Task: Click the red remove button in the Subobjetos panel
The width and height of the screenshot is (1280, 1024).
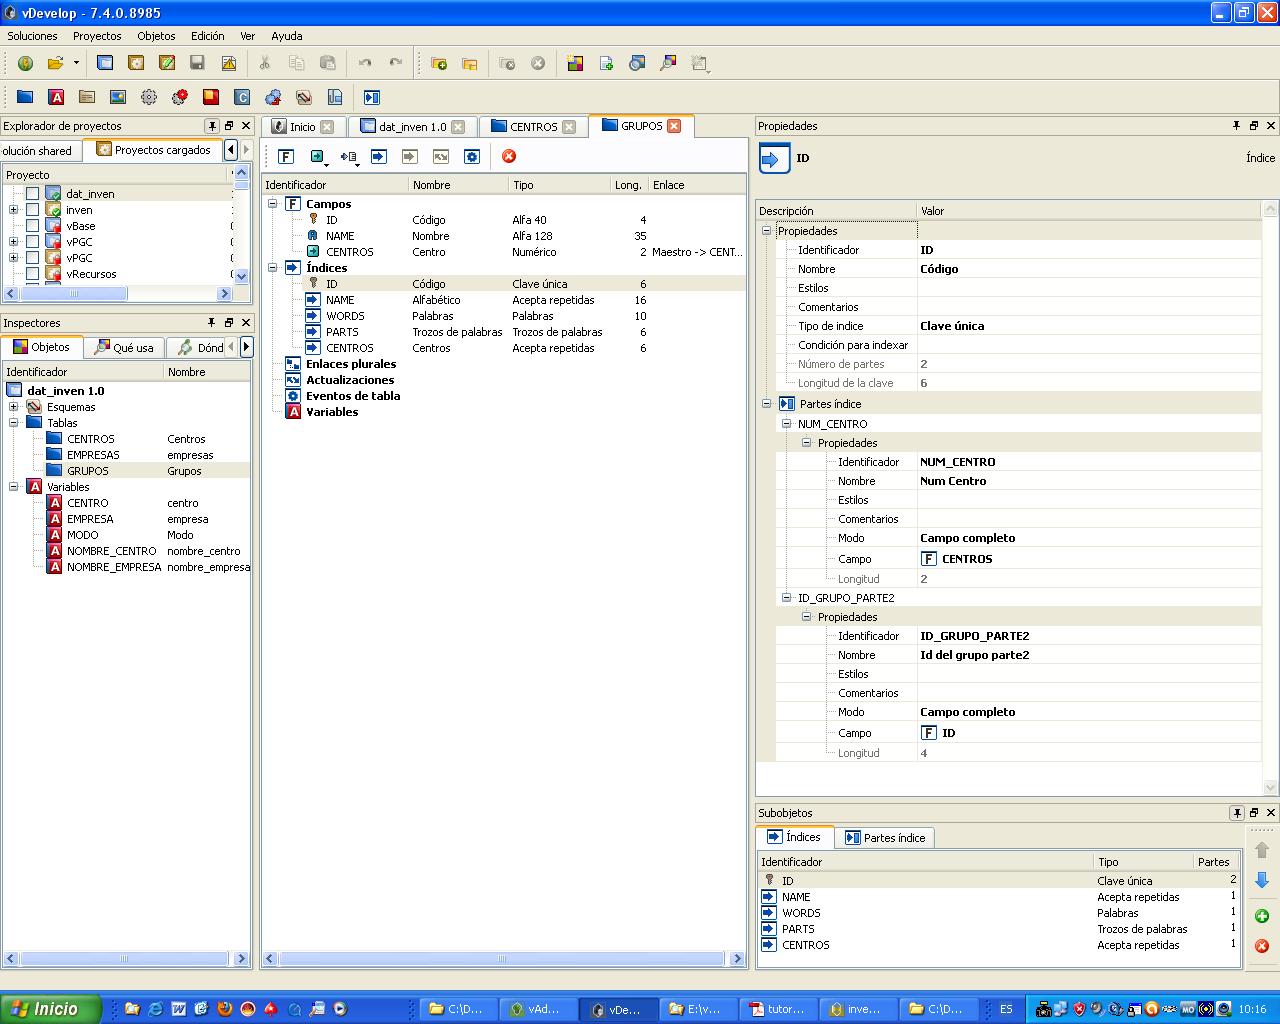Action: 1261,946
